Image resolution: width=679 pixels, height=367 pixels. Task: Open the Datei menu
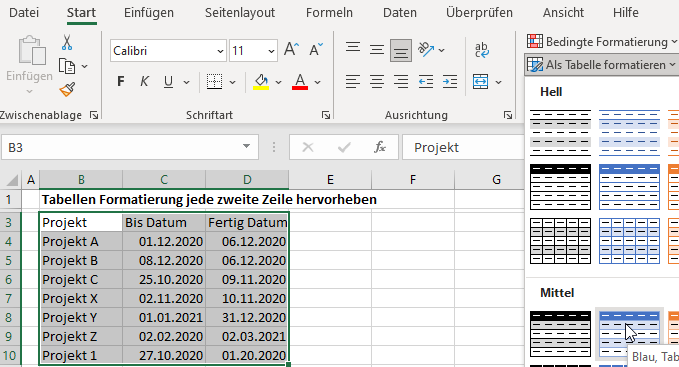tap(24, 13)
